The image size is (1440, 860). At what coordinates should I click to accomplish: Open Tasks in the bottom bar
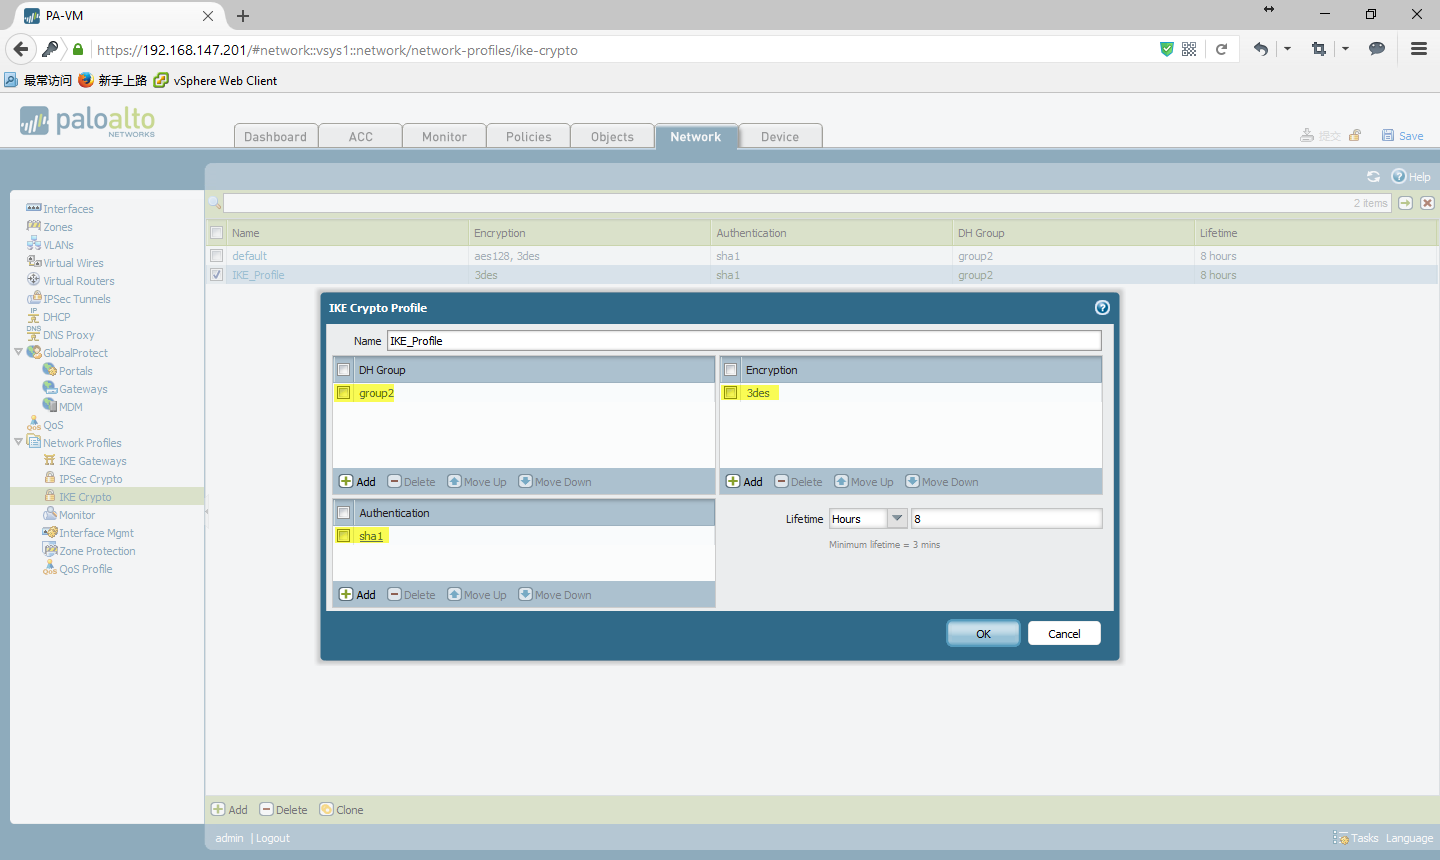pos(1356,838)
